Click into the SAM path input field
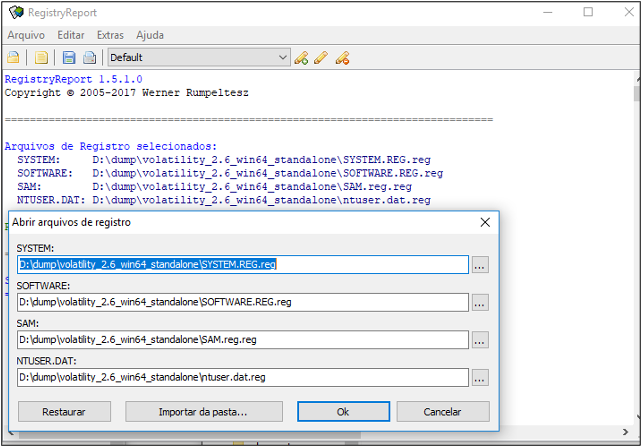The image size is (642, 446). (243, 340)
